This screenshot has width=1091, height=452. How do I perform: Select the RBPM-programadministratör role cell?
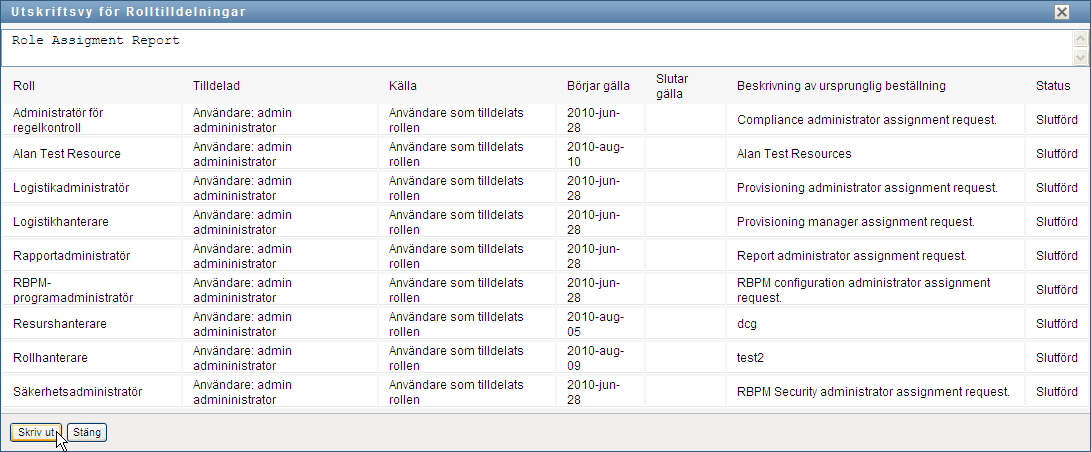pos(91,290)
